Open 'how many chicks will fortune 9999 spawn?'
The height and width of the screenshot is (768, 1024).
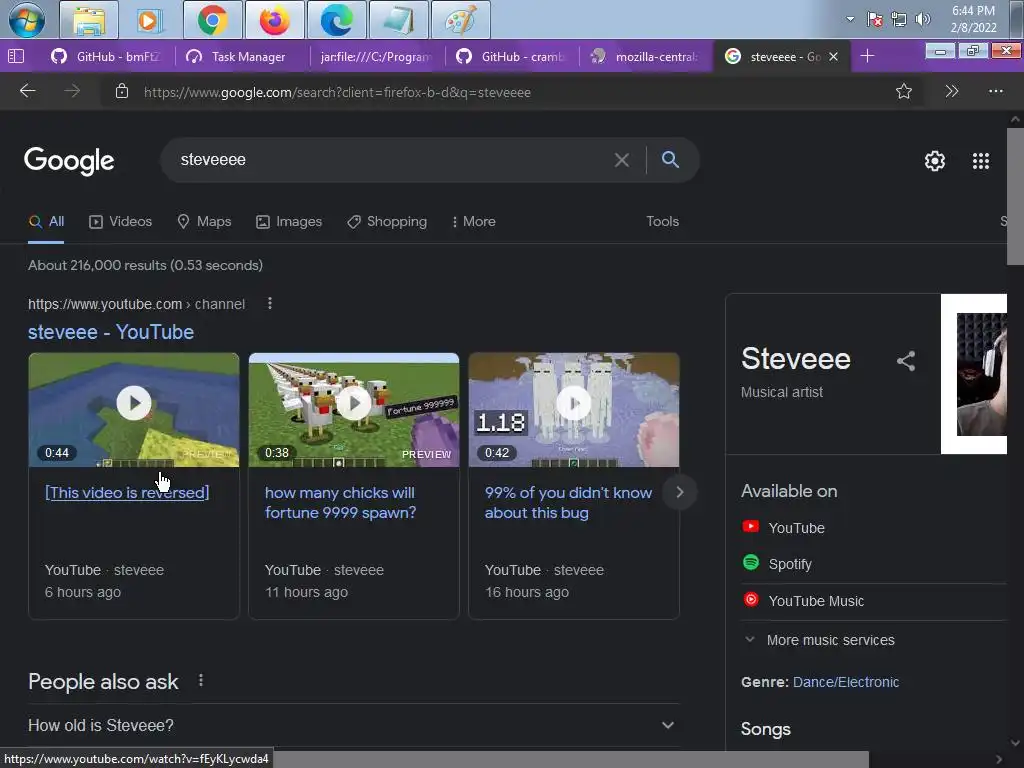pyautogui.click(x=340, y=503)
